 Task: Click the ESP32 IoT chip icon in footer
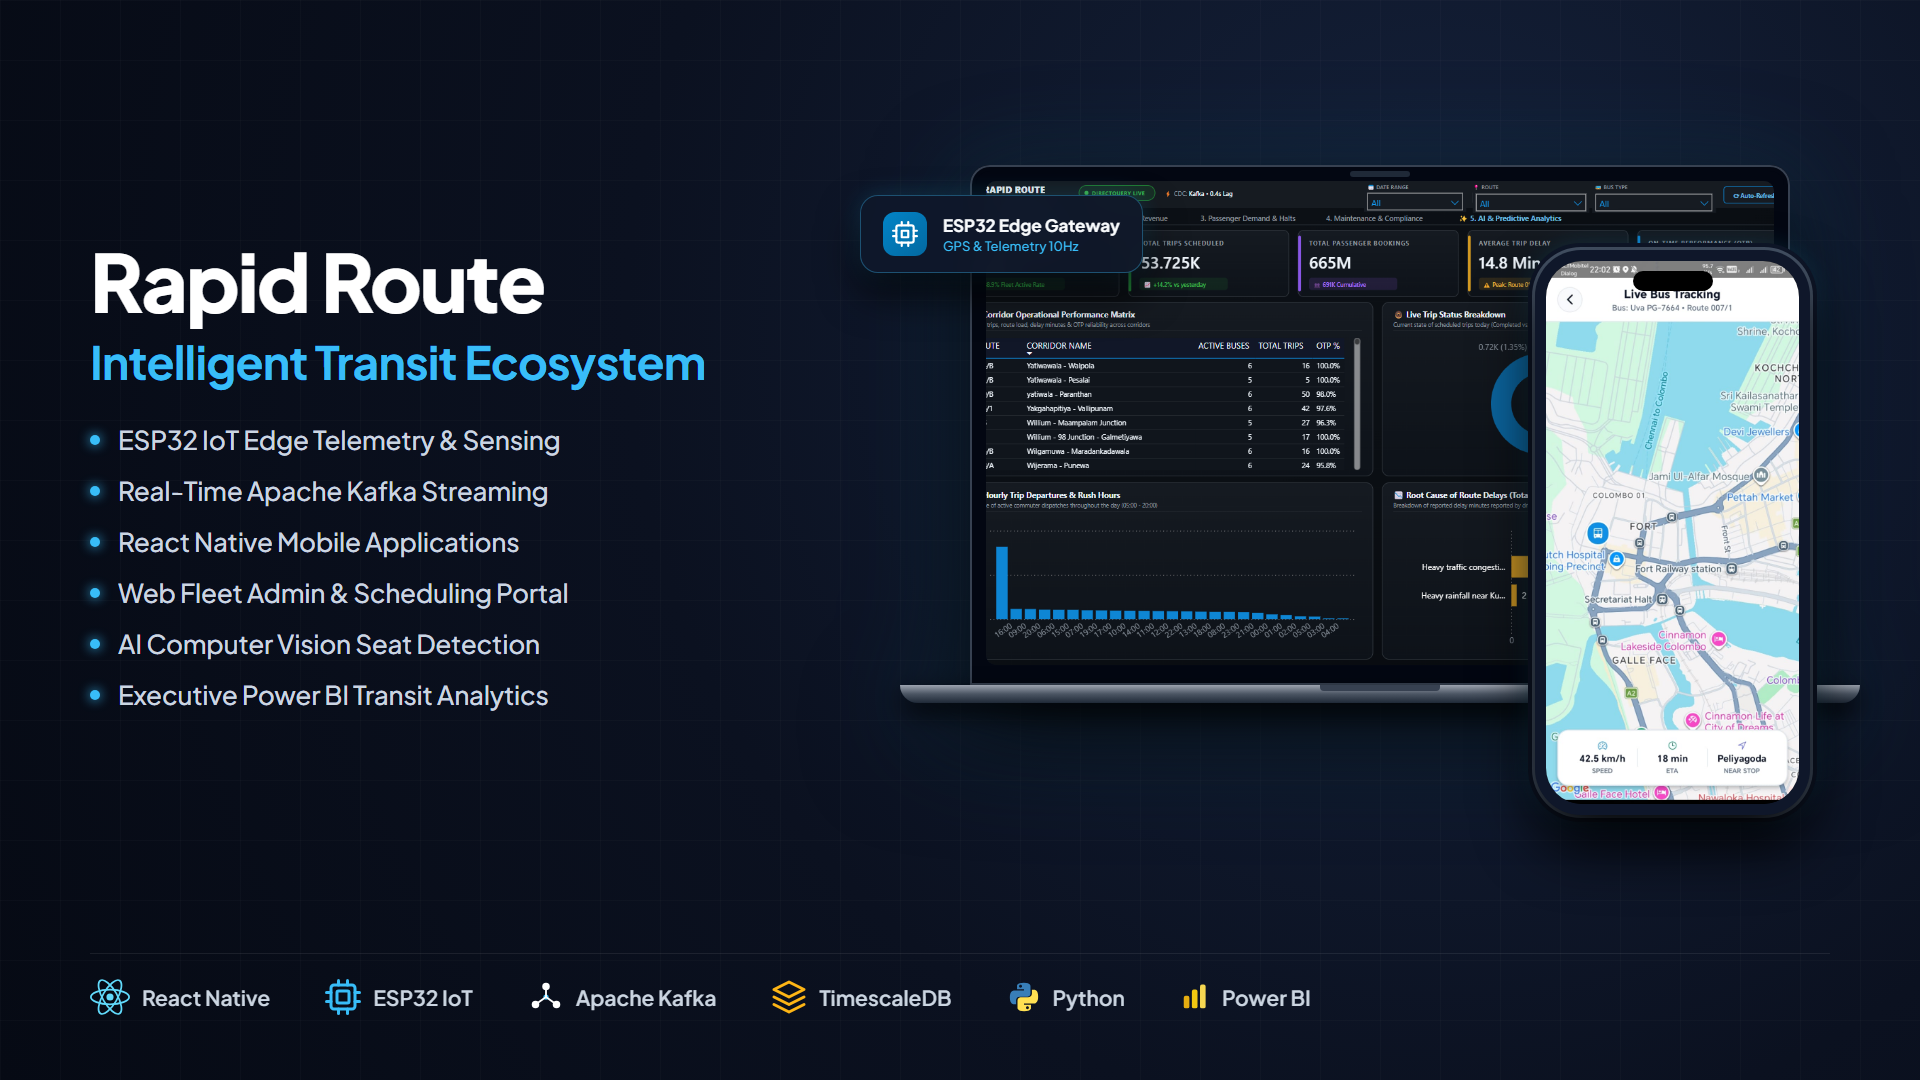click(x=342, y=997)
